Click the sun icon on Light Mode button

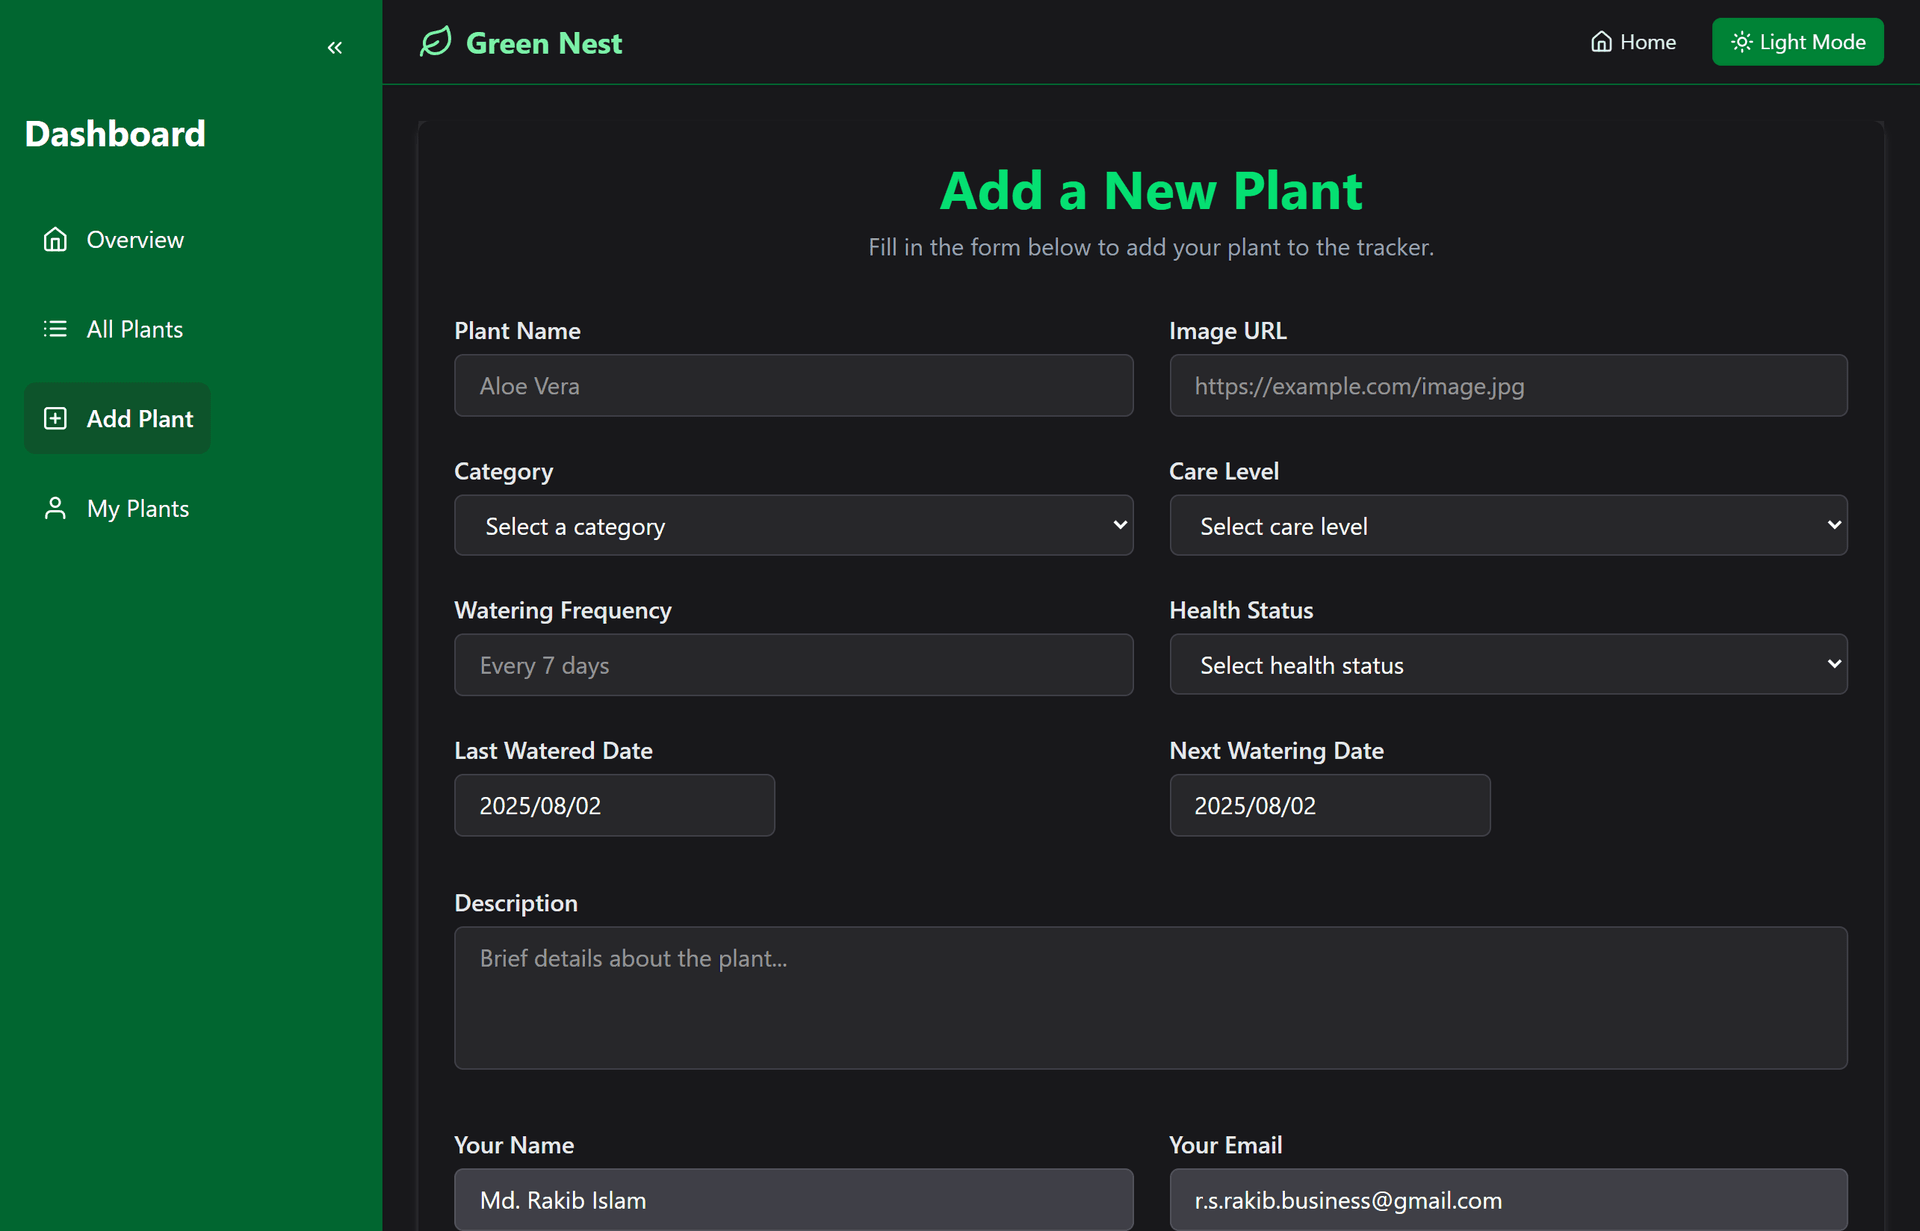pos(1741,41)
